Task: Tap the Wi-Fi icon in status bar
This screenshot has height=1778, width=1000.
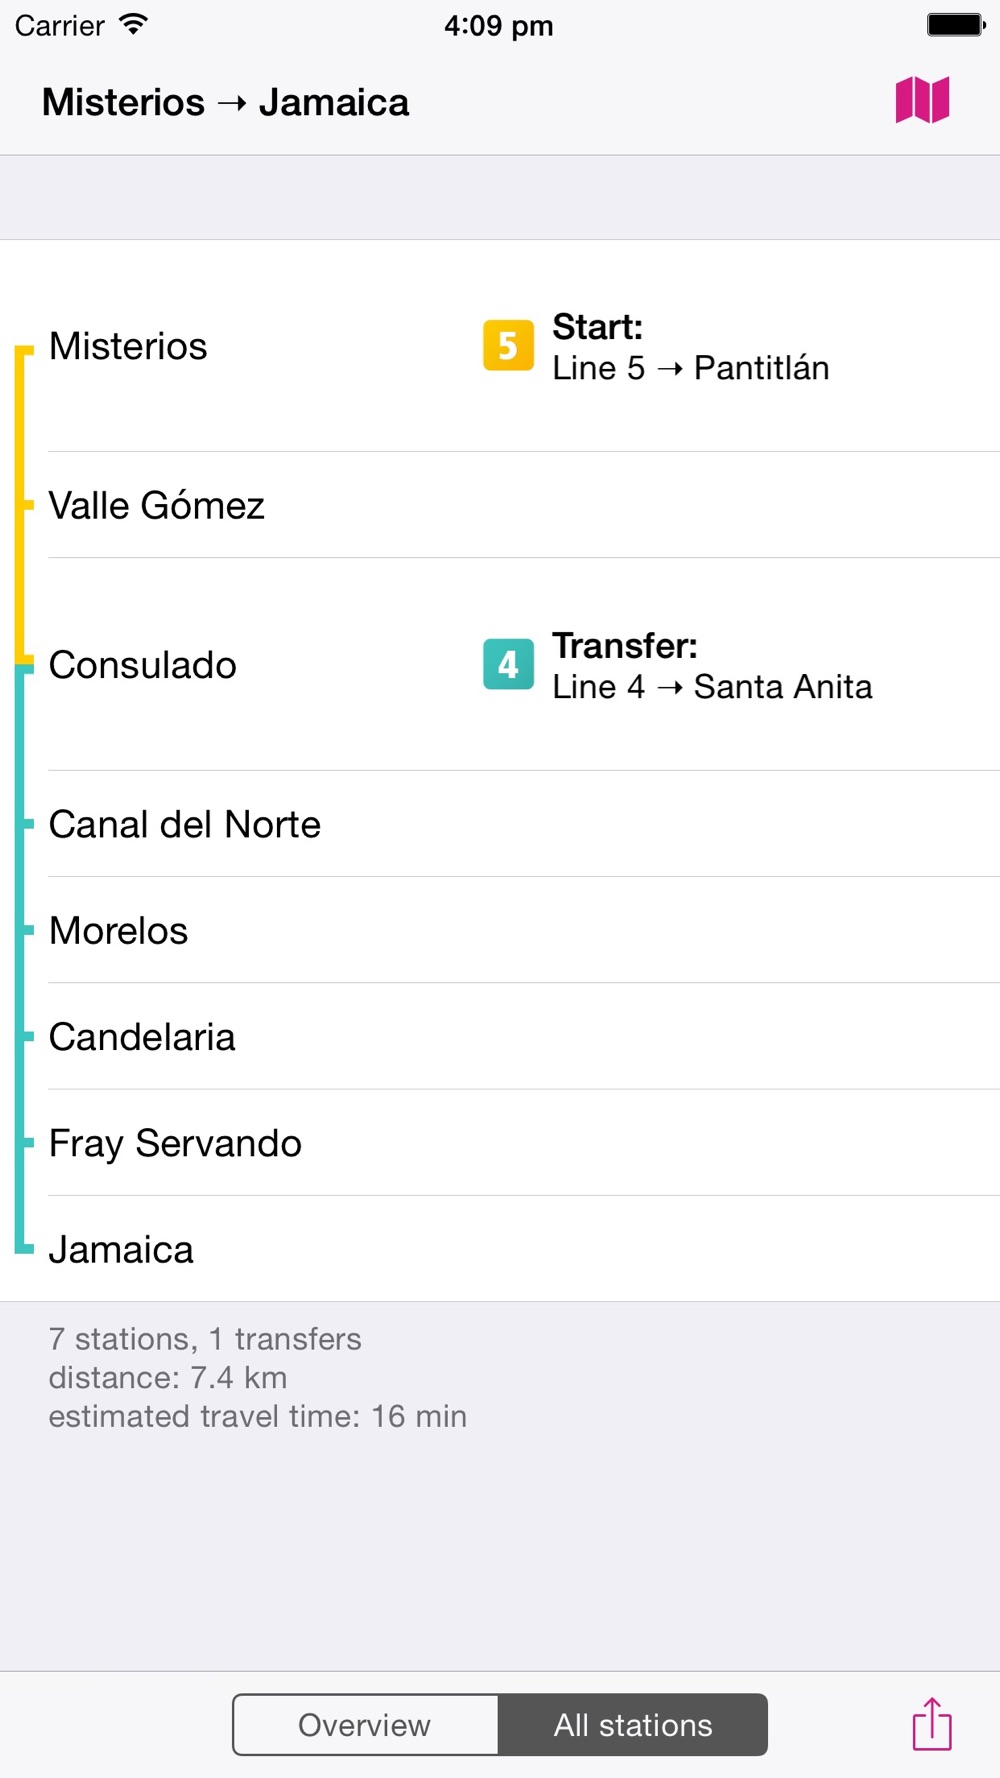Action: coord(133,25)
